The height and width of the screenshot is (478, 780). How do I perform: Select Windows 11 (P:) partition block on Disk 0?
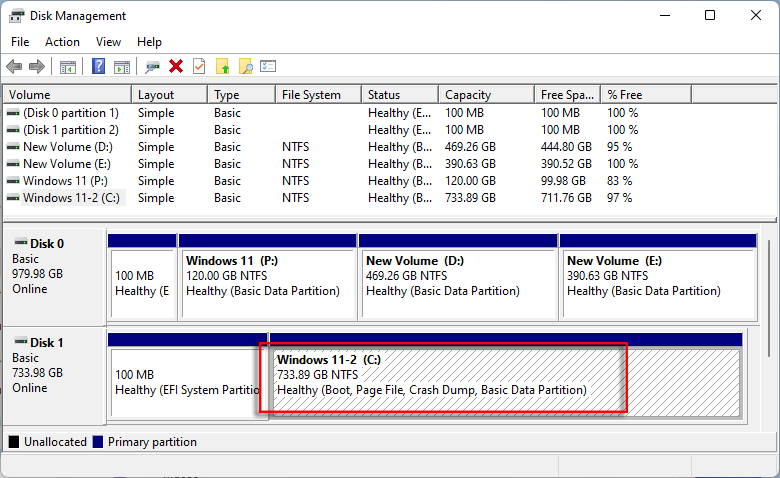pos(267,283)
